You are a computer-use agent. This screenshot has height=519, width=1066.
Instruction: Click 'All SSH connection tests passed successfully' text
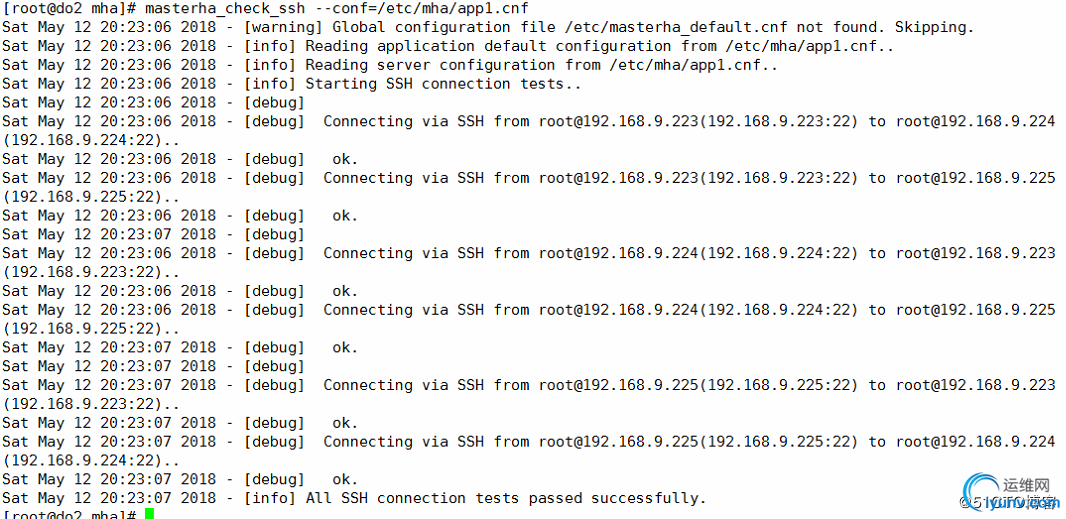tap(506, 498)
